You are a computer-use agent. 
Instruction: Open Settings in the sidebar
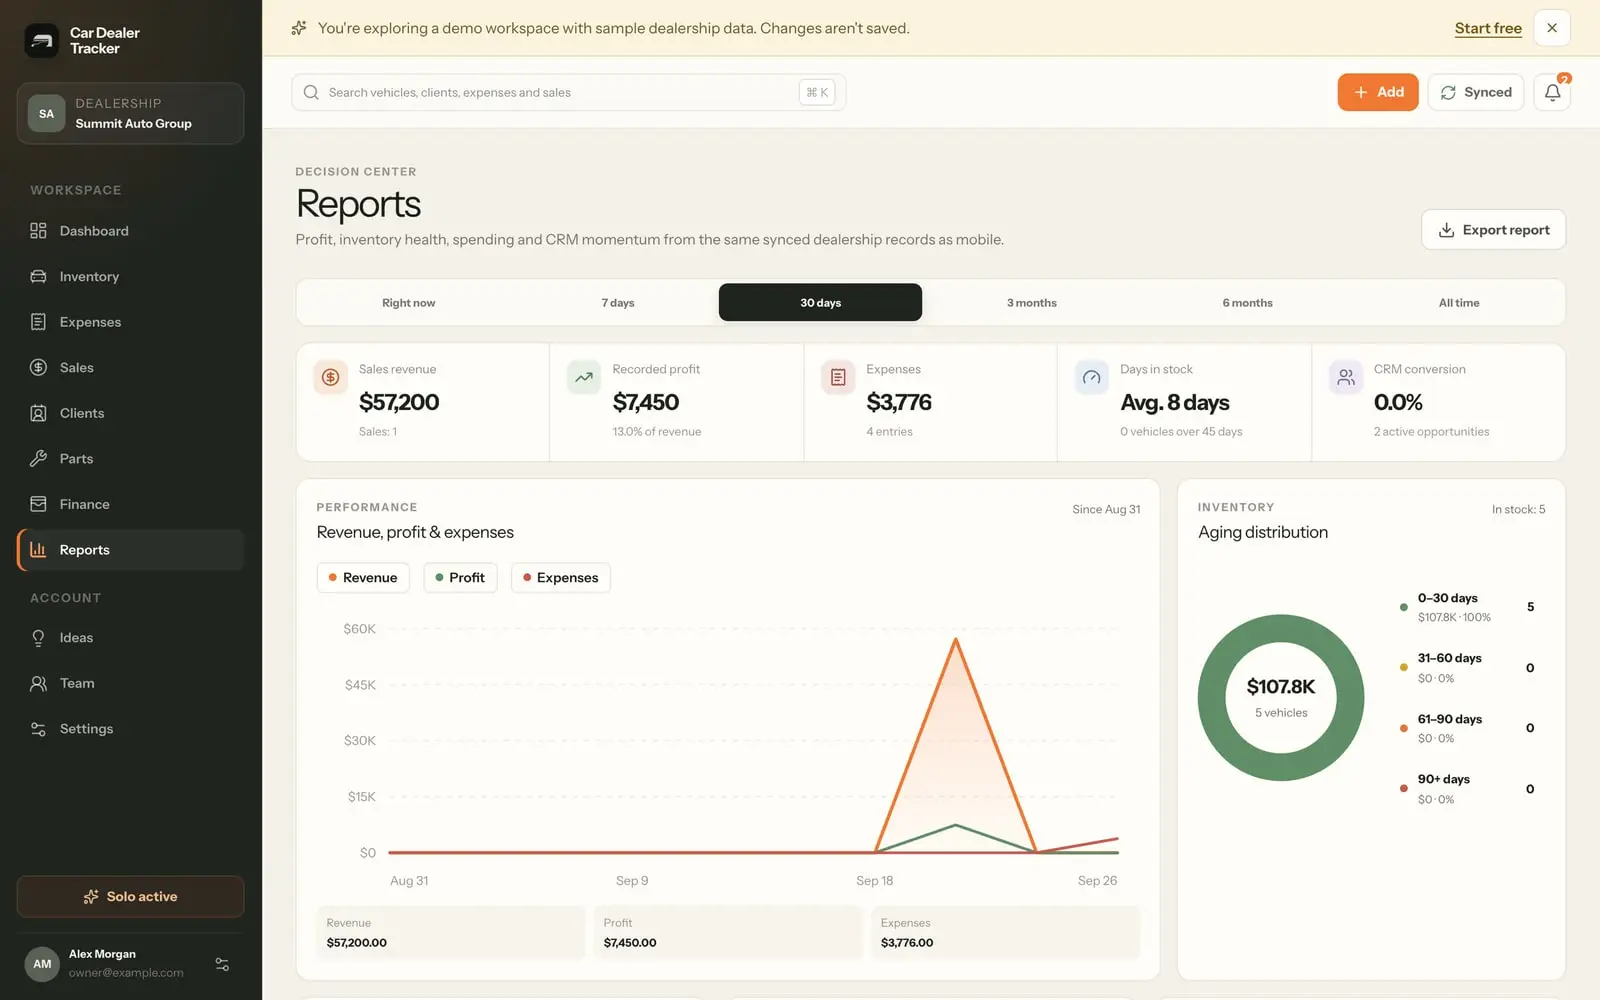[x=130, y=729]
